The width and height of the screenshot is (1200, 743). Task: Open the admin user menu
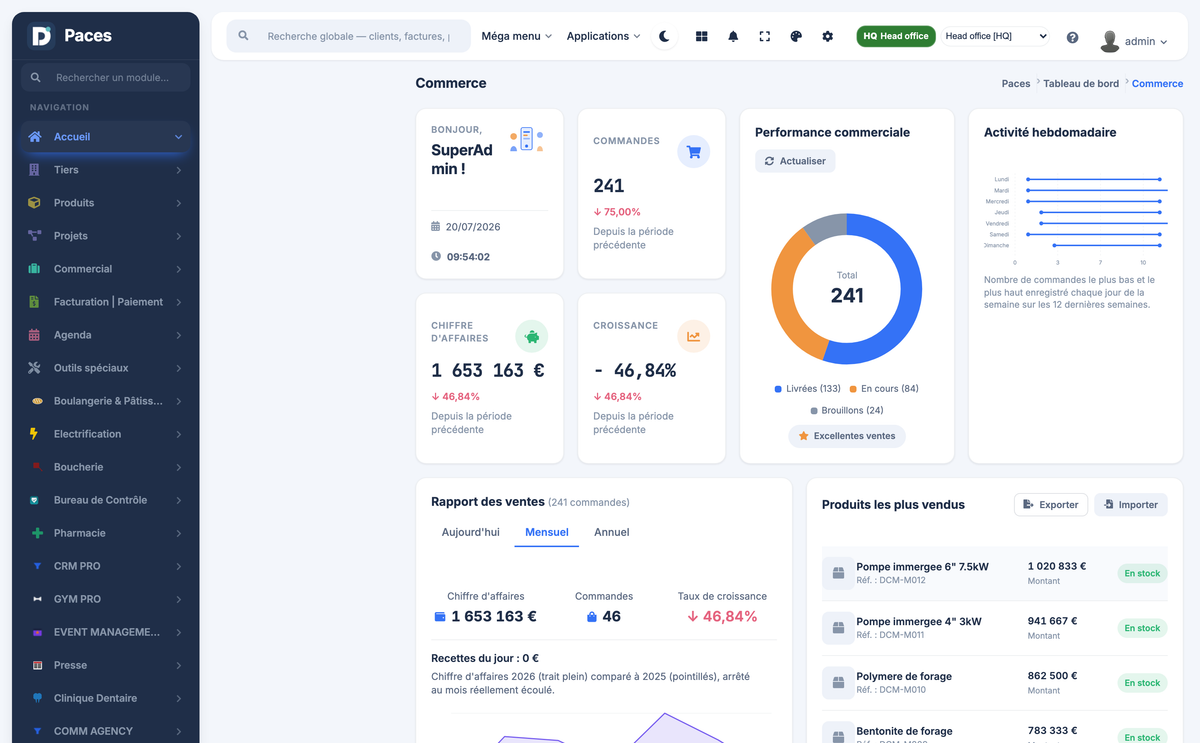coord(1134,41)
